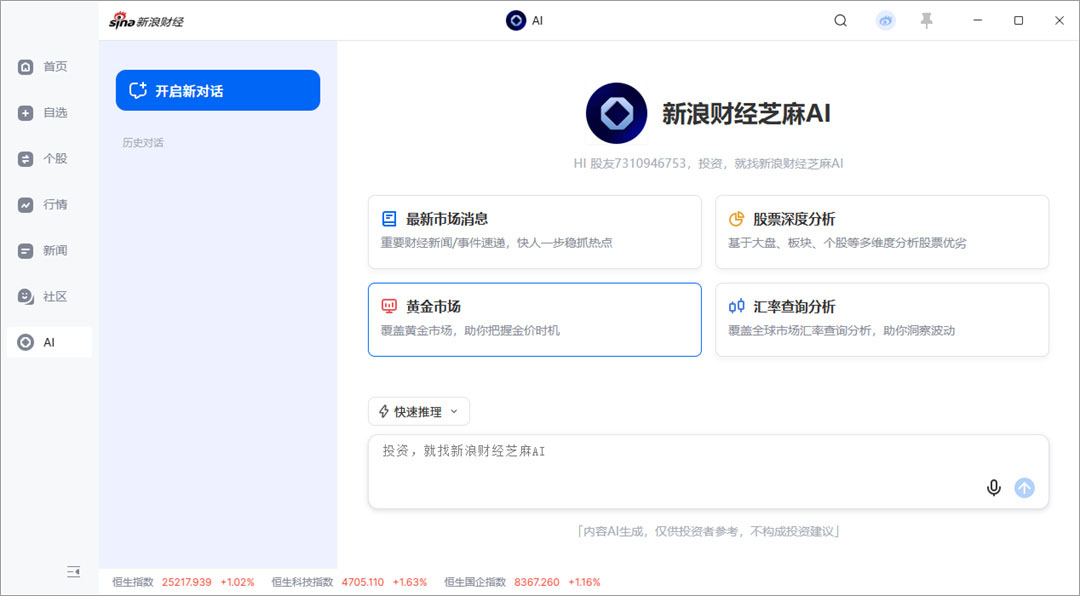Click the 新闻 news icon
Screen dimensions: 1080x596
tap(25, 251)
